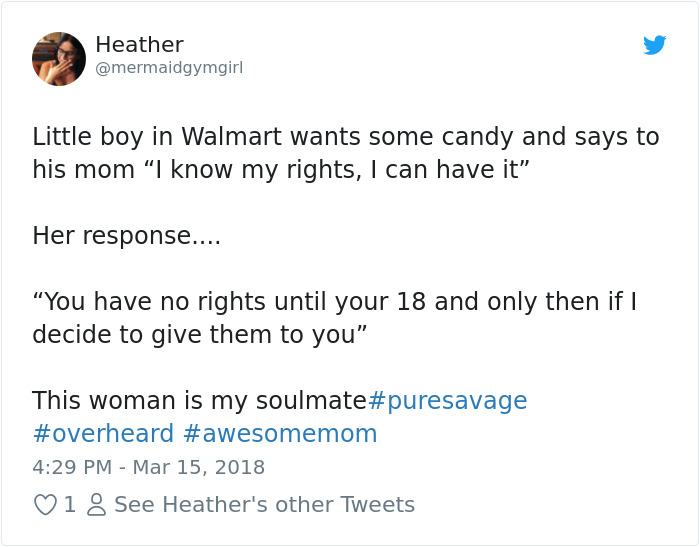Screen dimensions: 700x547
Task: Open the #puresavage hashtag
Action: point(447,401)
